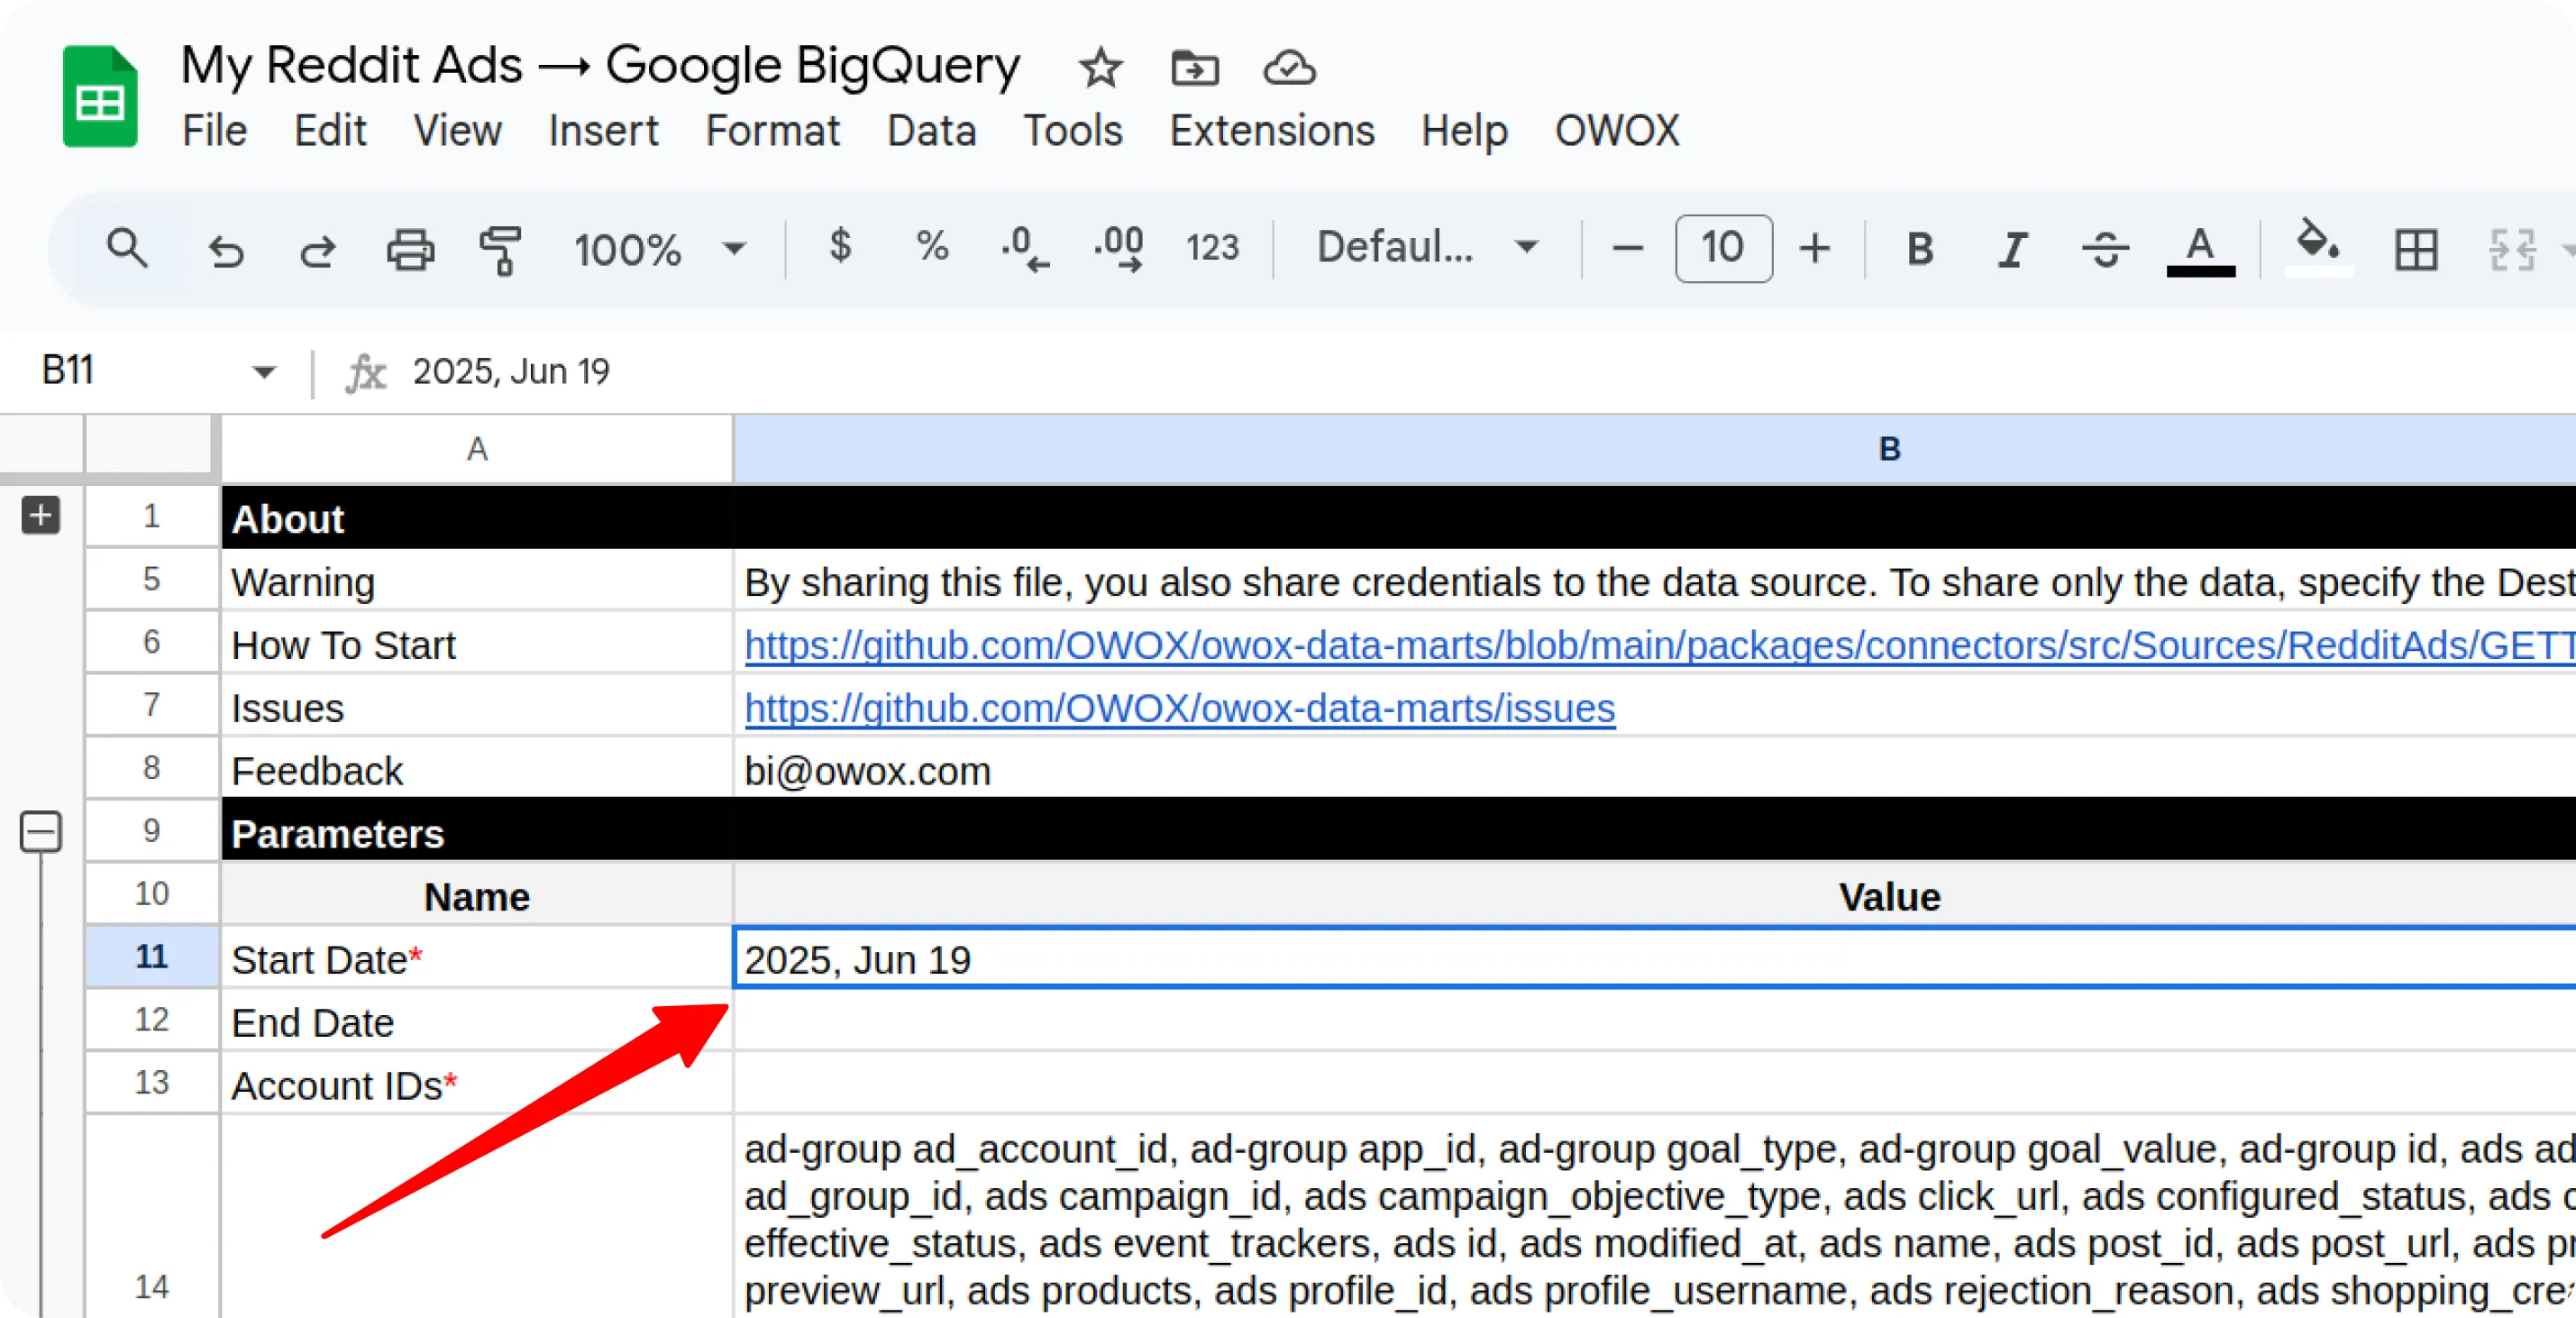Screen dimensions: 2576x1318
Task: Open more number formats 123
Action: (x=1212, y=247)
